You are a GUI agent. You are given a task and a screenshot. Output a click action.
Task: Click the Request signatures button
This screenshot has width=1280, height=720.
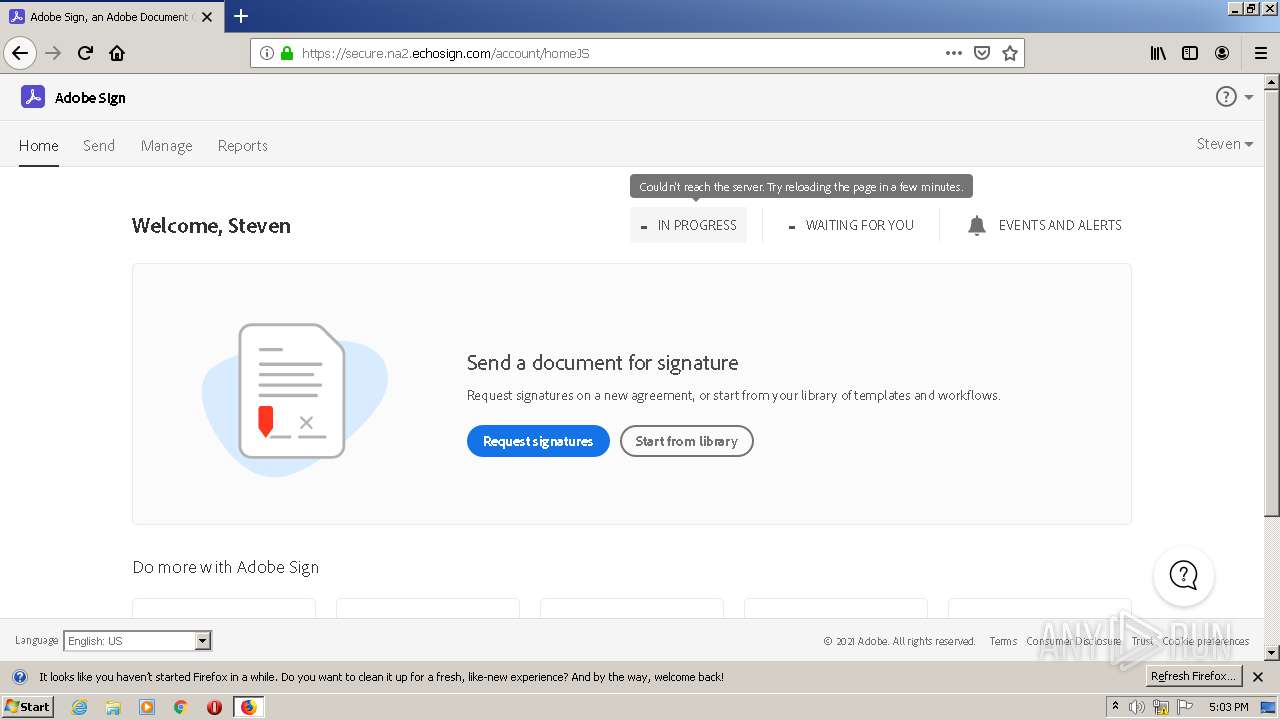pos(538,441)
